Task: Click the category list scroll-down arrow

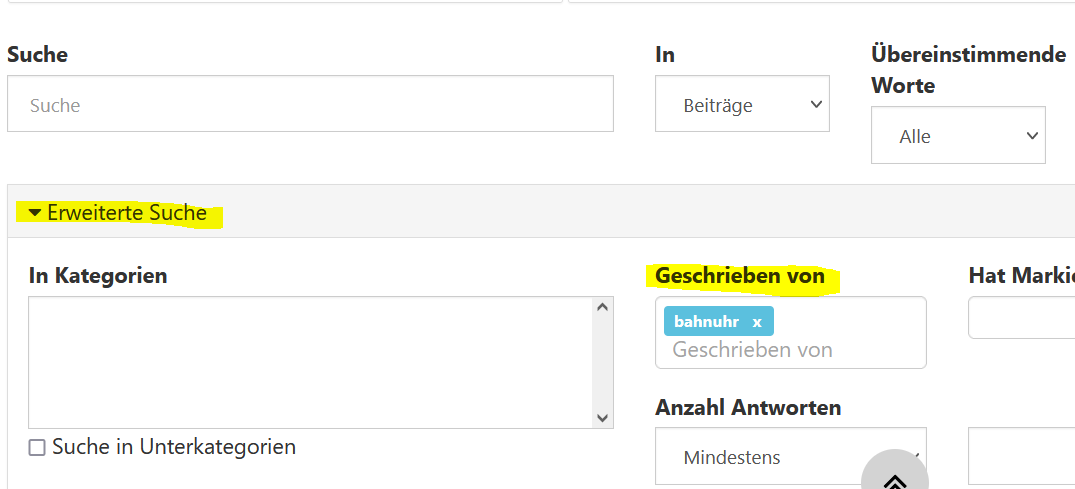Action: click(x=603, y=418)
